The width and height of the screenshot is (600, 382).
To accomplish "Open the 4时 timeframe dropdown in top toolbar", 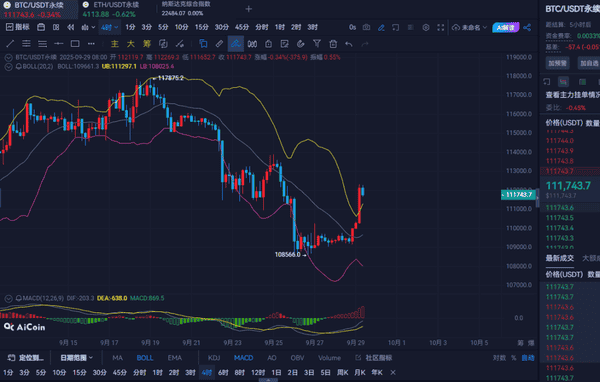I will [109, 27].
